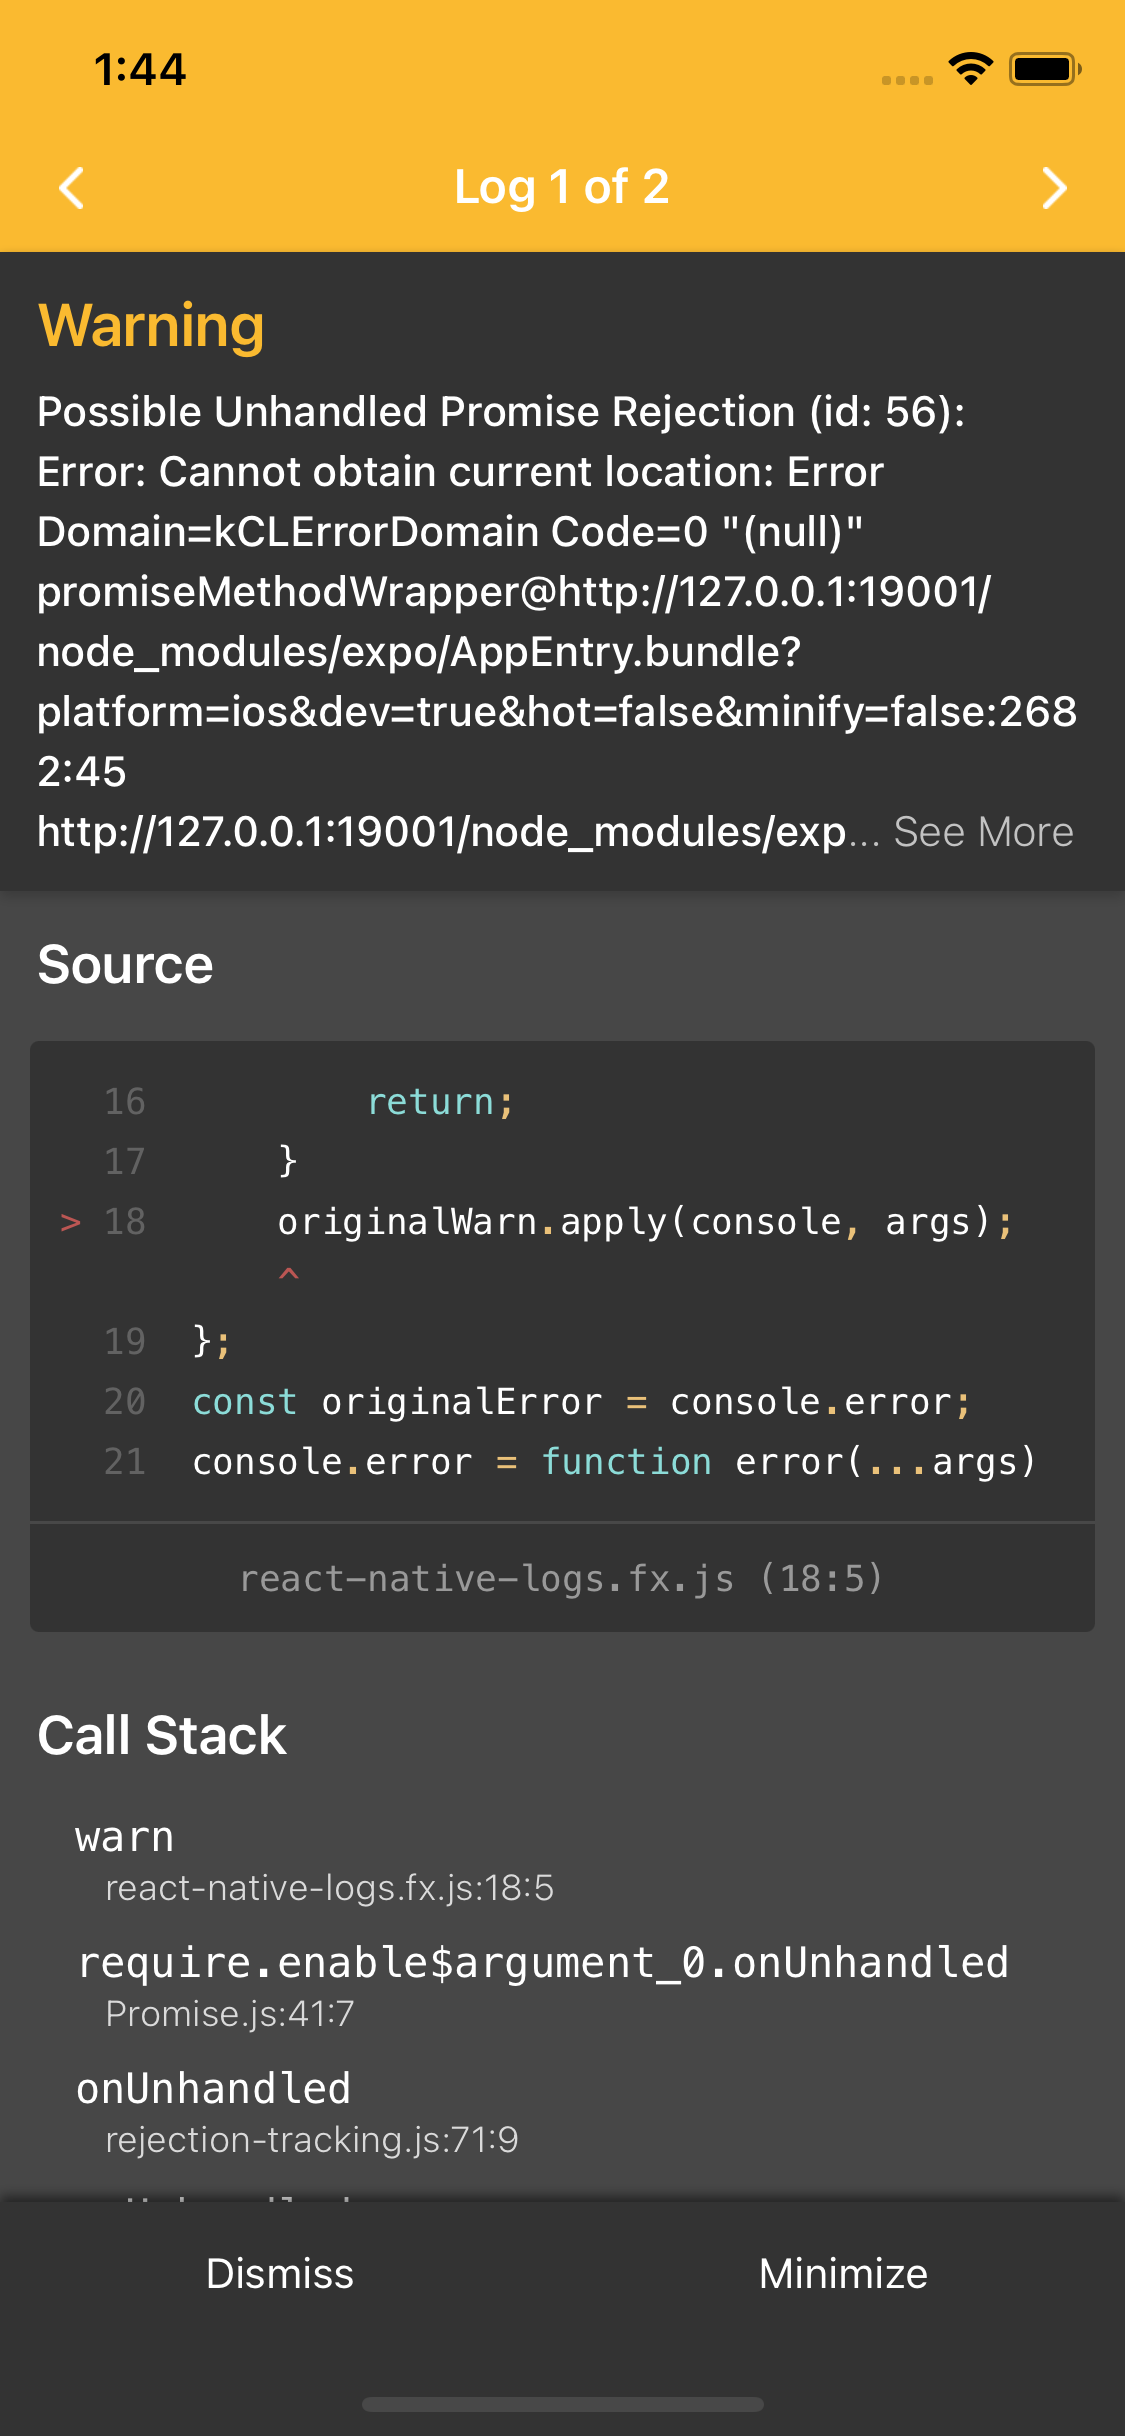Screen dimensions: 1125x2436
Task: Tap the Wi-Fi status icon
Action: click(x=970, y=69)
